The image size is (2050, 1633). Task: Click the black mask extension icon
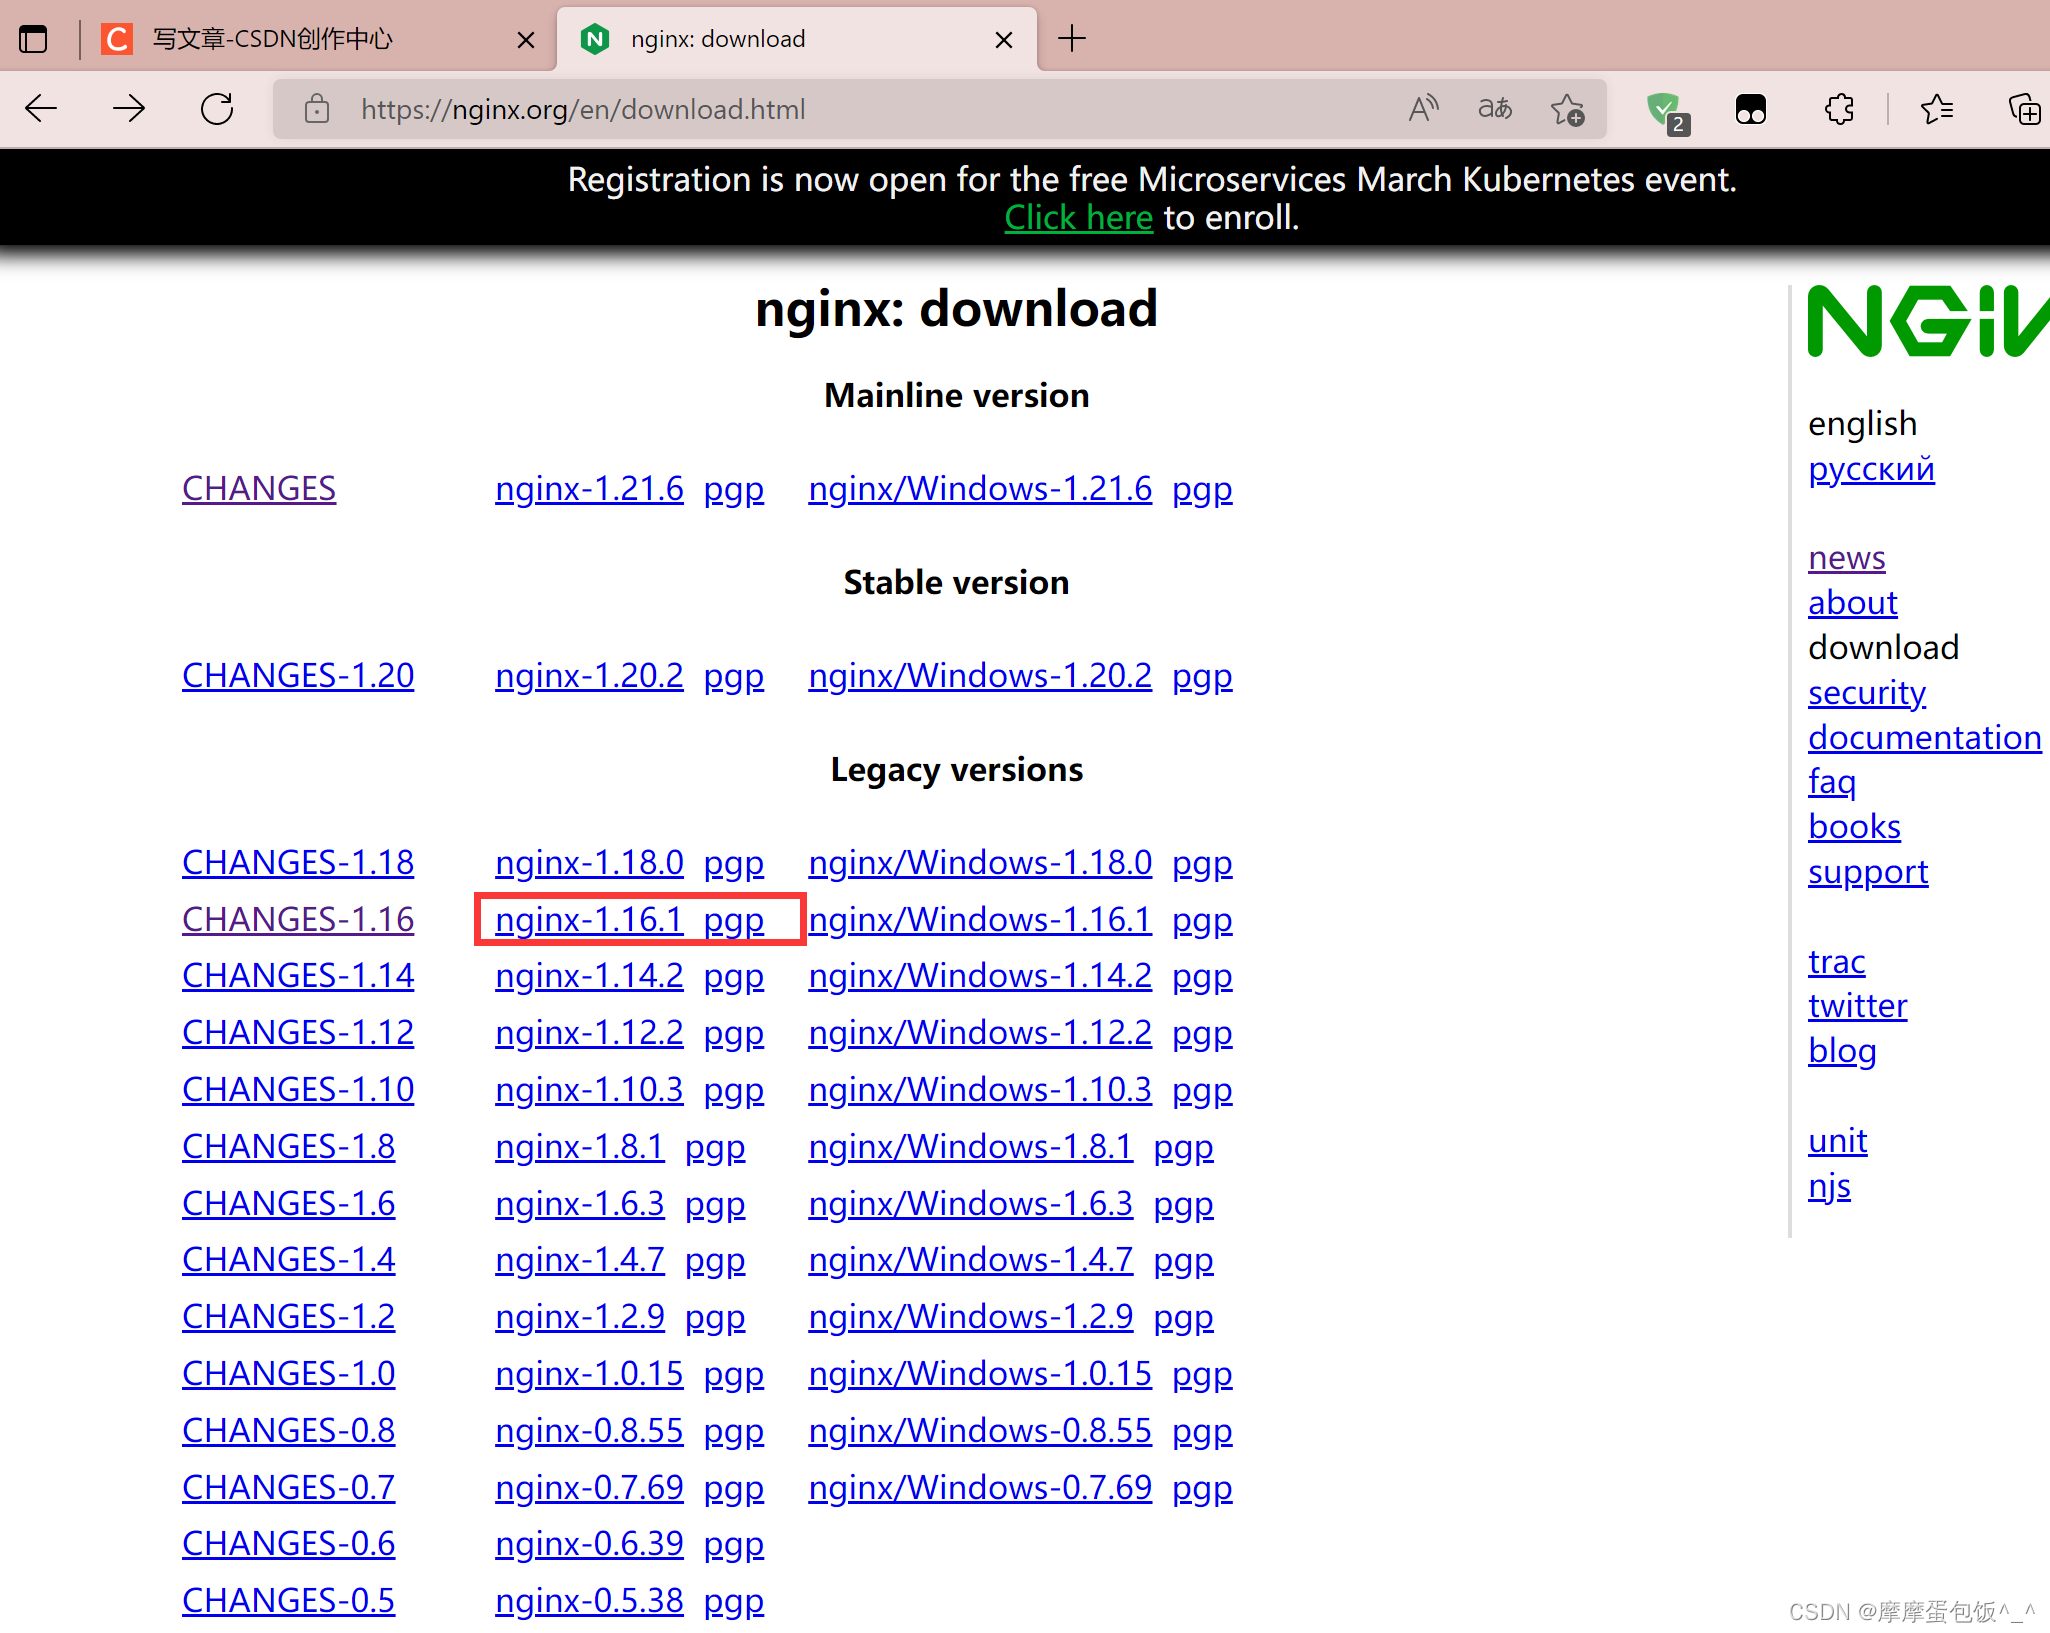point(1751,109)
